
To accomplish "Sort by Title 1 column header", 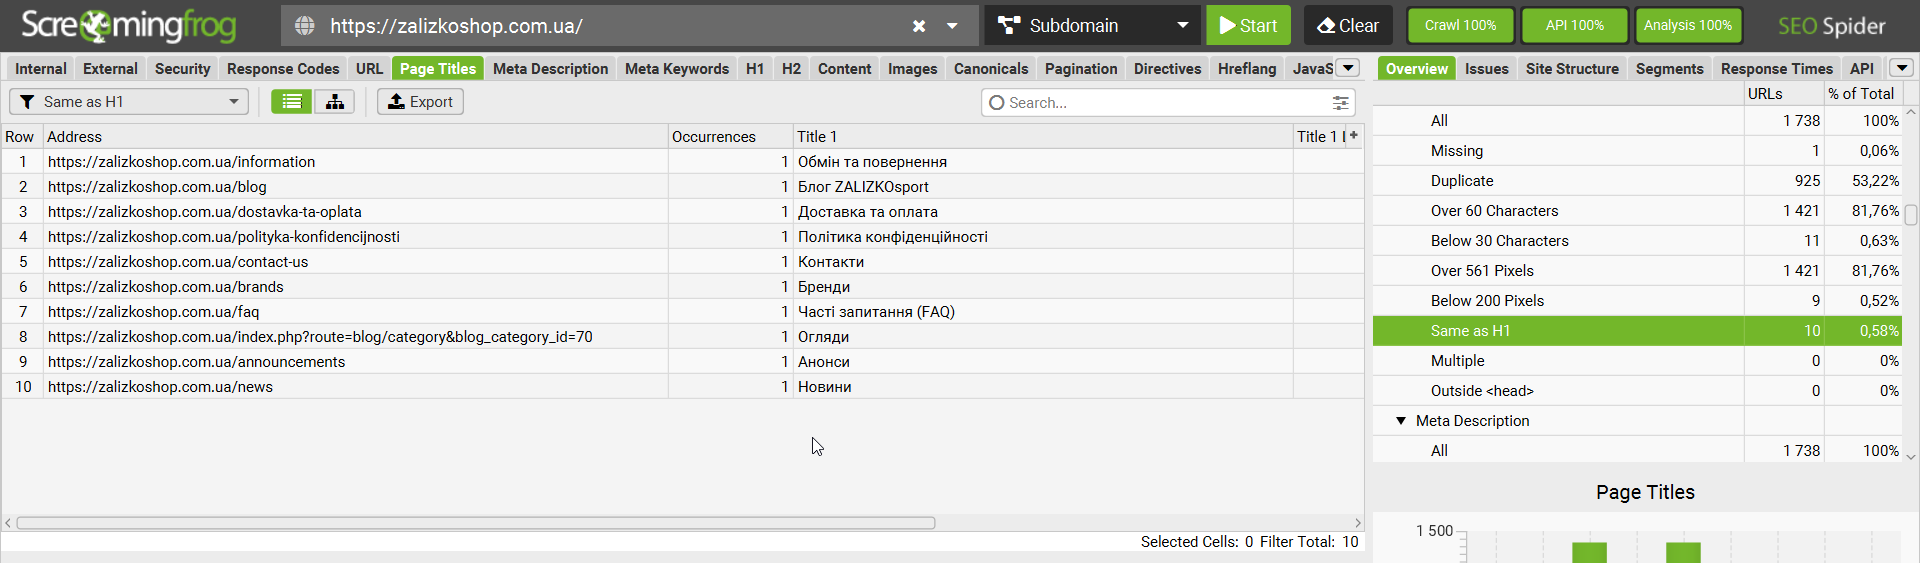I will coord(1043,136).
